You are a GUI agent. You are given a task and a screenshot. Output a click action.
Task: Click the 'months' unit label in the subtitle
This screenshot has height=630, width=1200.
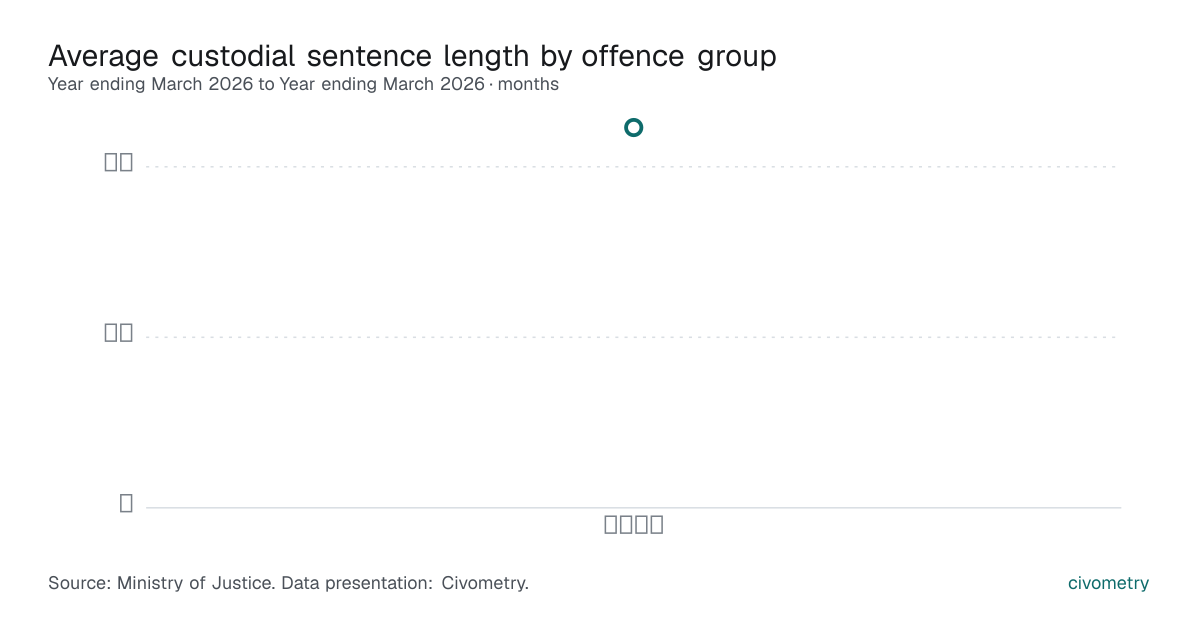[528, 84]
